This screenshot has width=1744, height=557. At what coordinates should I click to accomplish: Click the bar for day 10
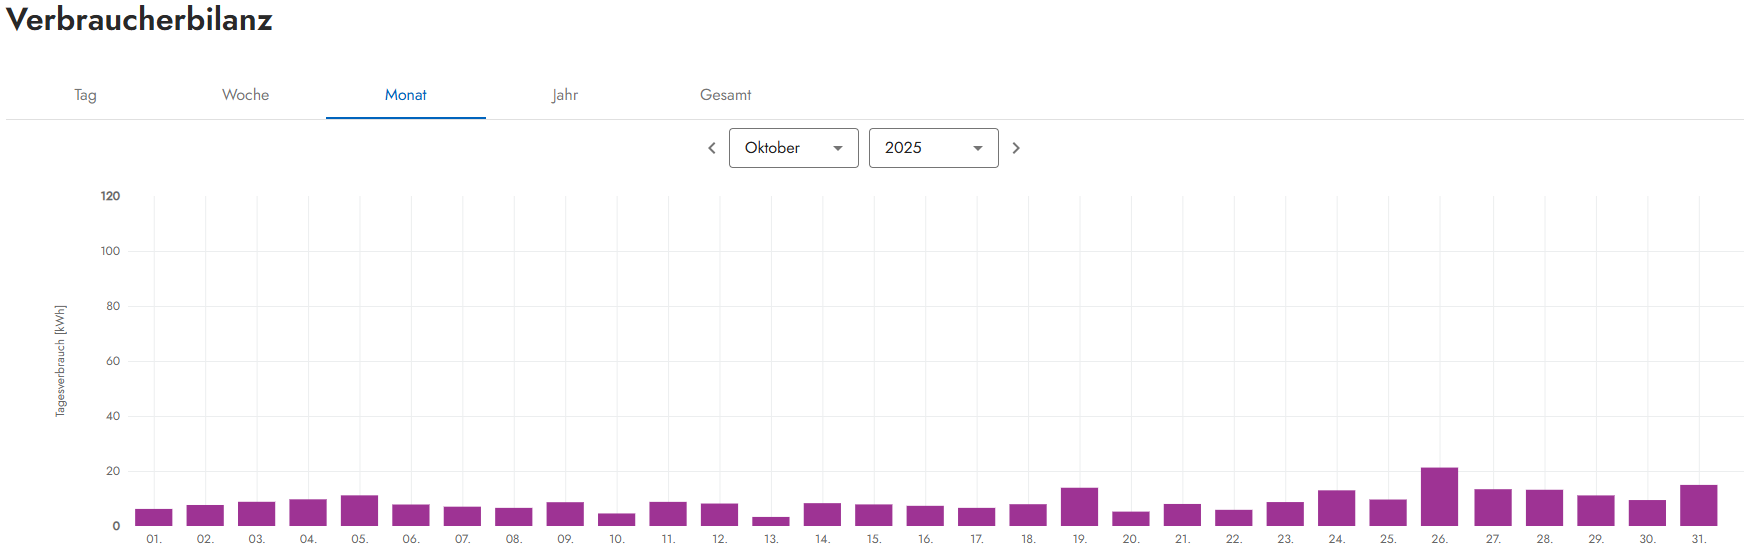coord(616,519)
